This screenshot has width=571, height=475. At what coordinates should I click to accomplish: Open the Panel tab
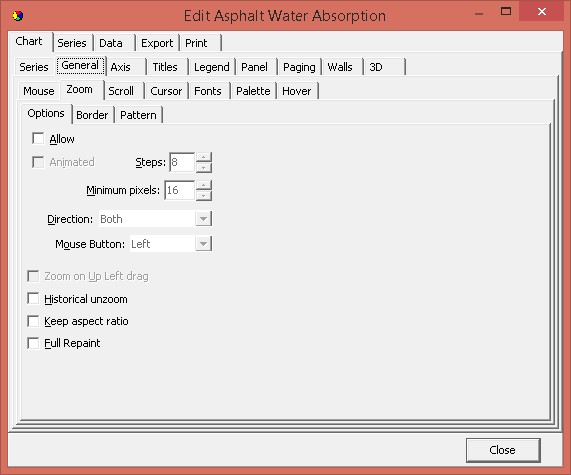255,67
